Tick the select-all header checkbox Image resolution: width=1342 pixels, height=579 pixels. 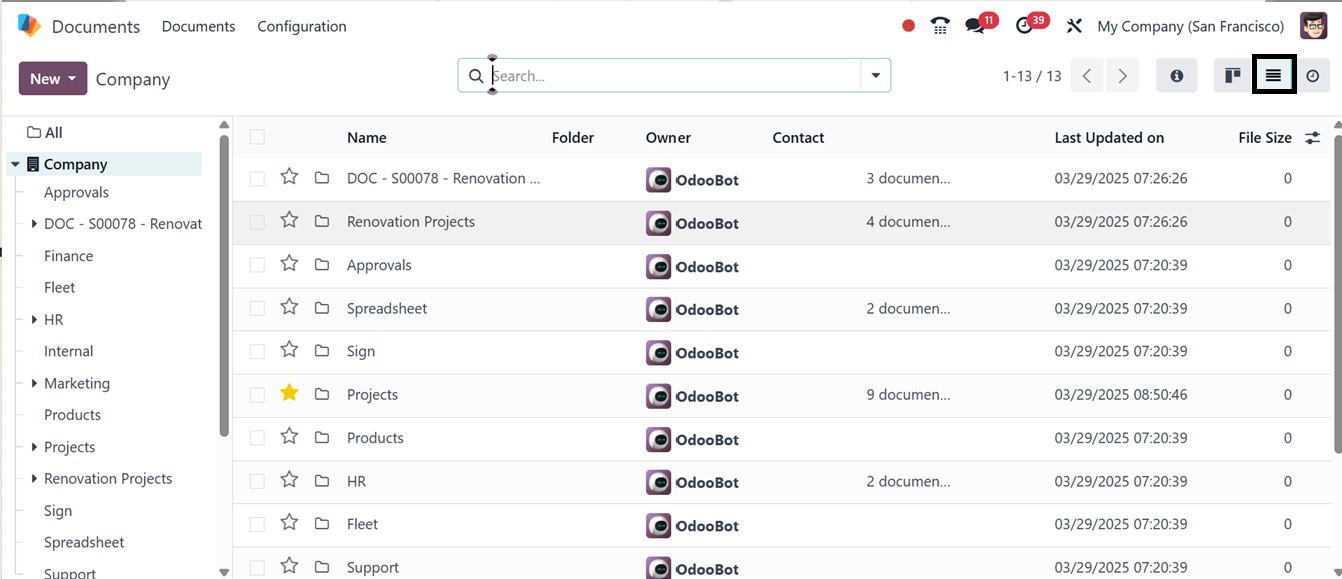[x=257, y=138]
